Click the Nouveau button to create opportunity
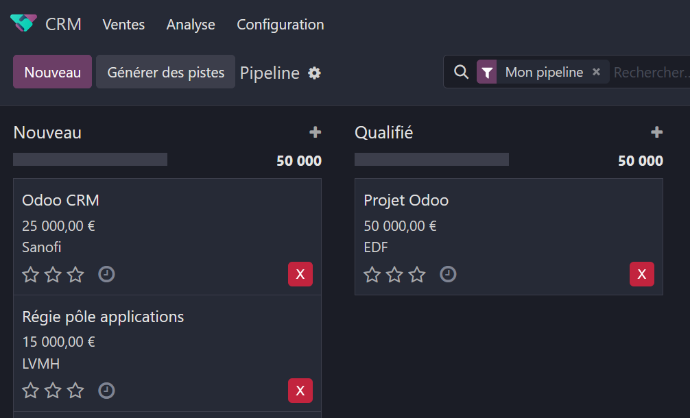Screen dimensions: 690x418 click(x=52, y=72)
